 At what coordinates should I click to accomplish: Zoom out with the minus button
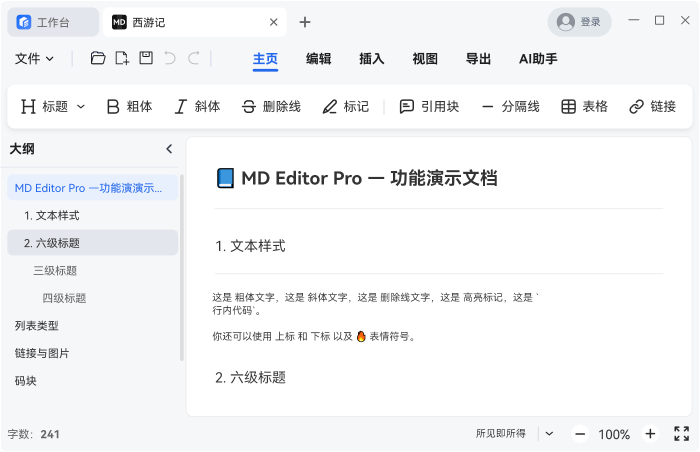580,434
